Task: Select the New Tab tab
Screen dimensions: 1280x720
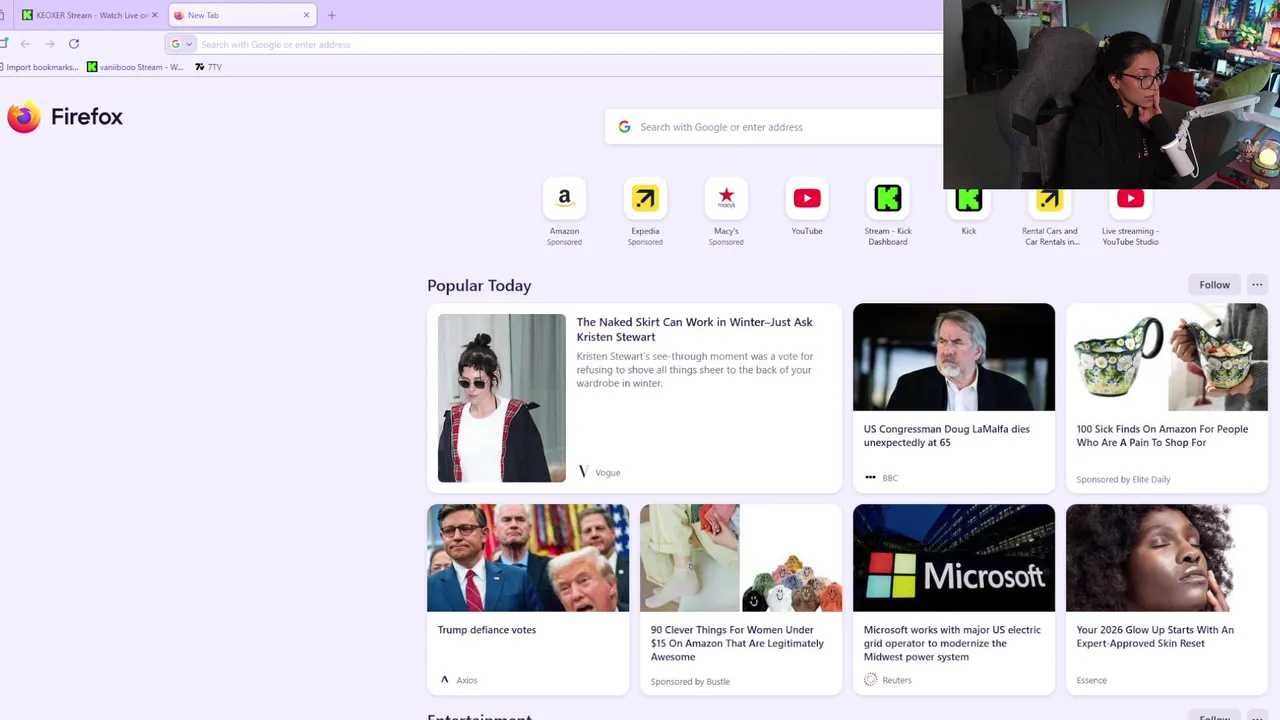Action: coord(240,15)
